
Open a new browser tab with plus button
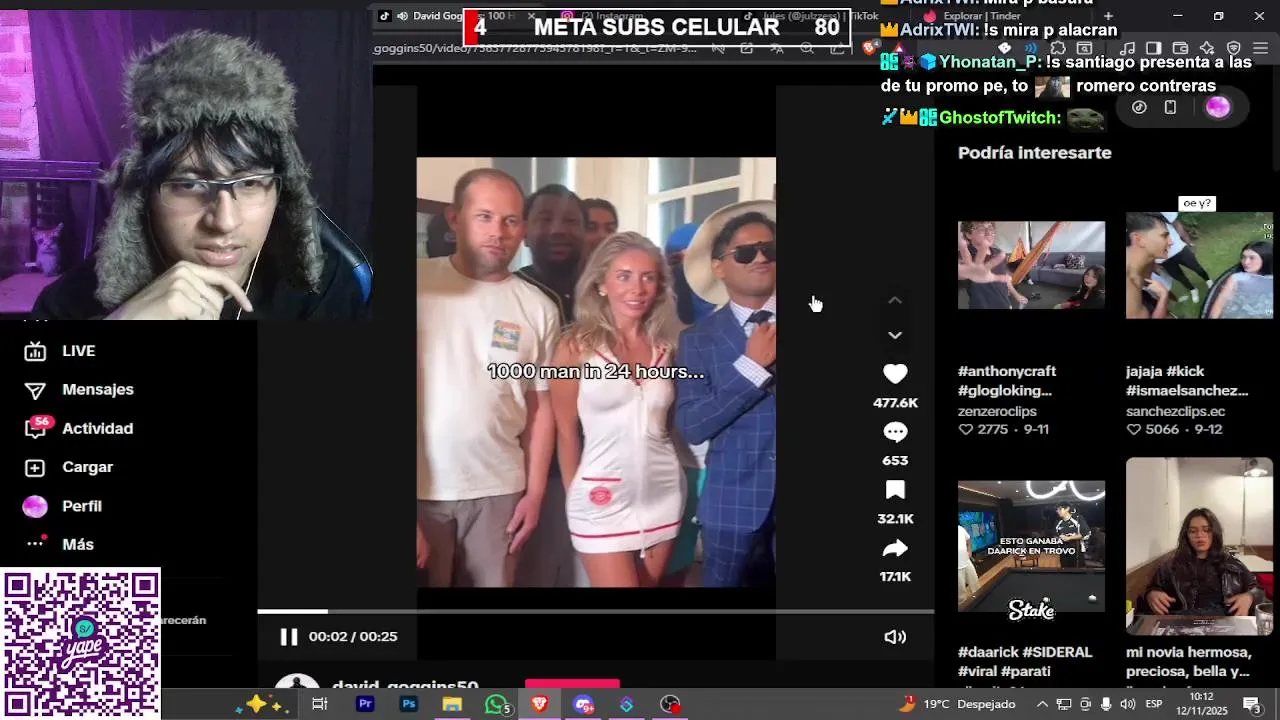point(1108,16)
